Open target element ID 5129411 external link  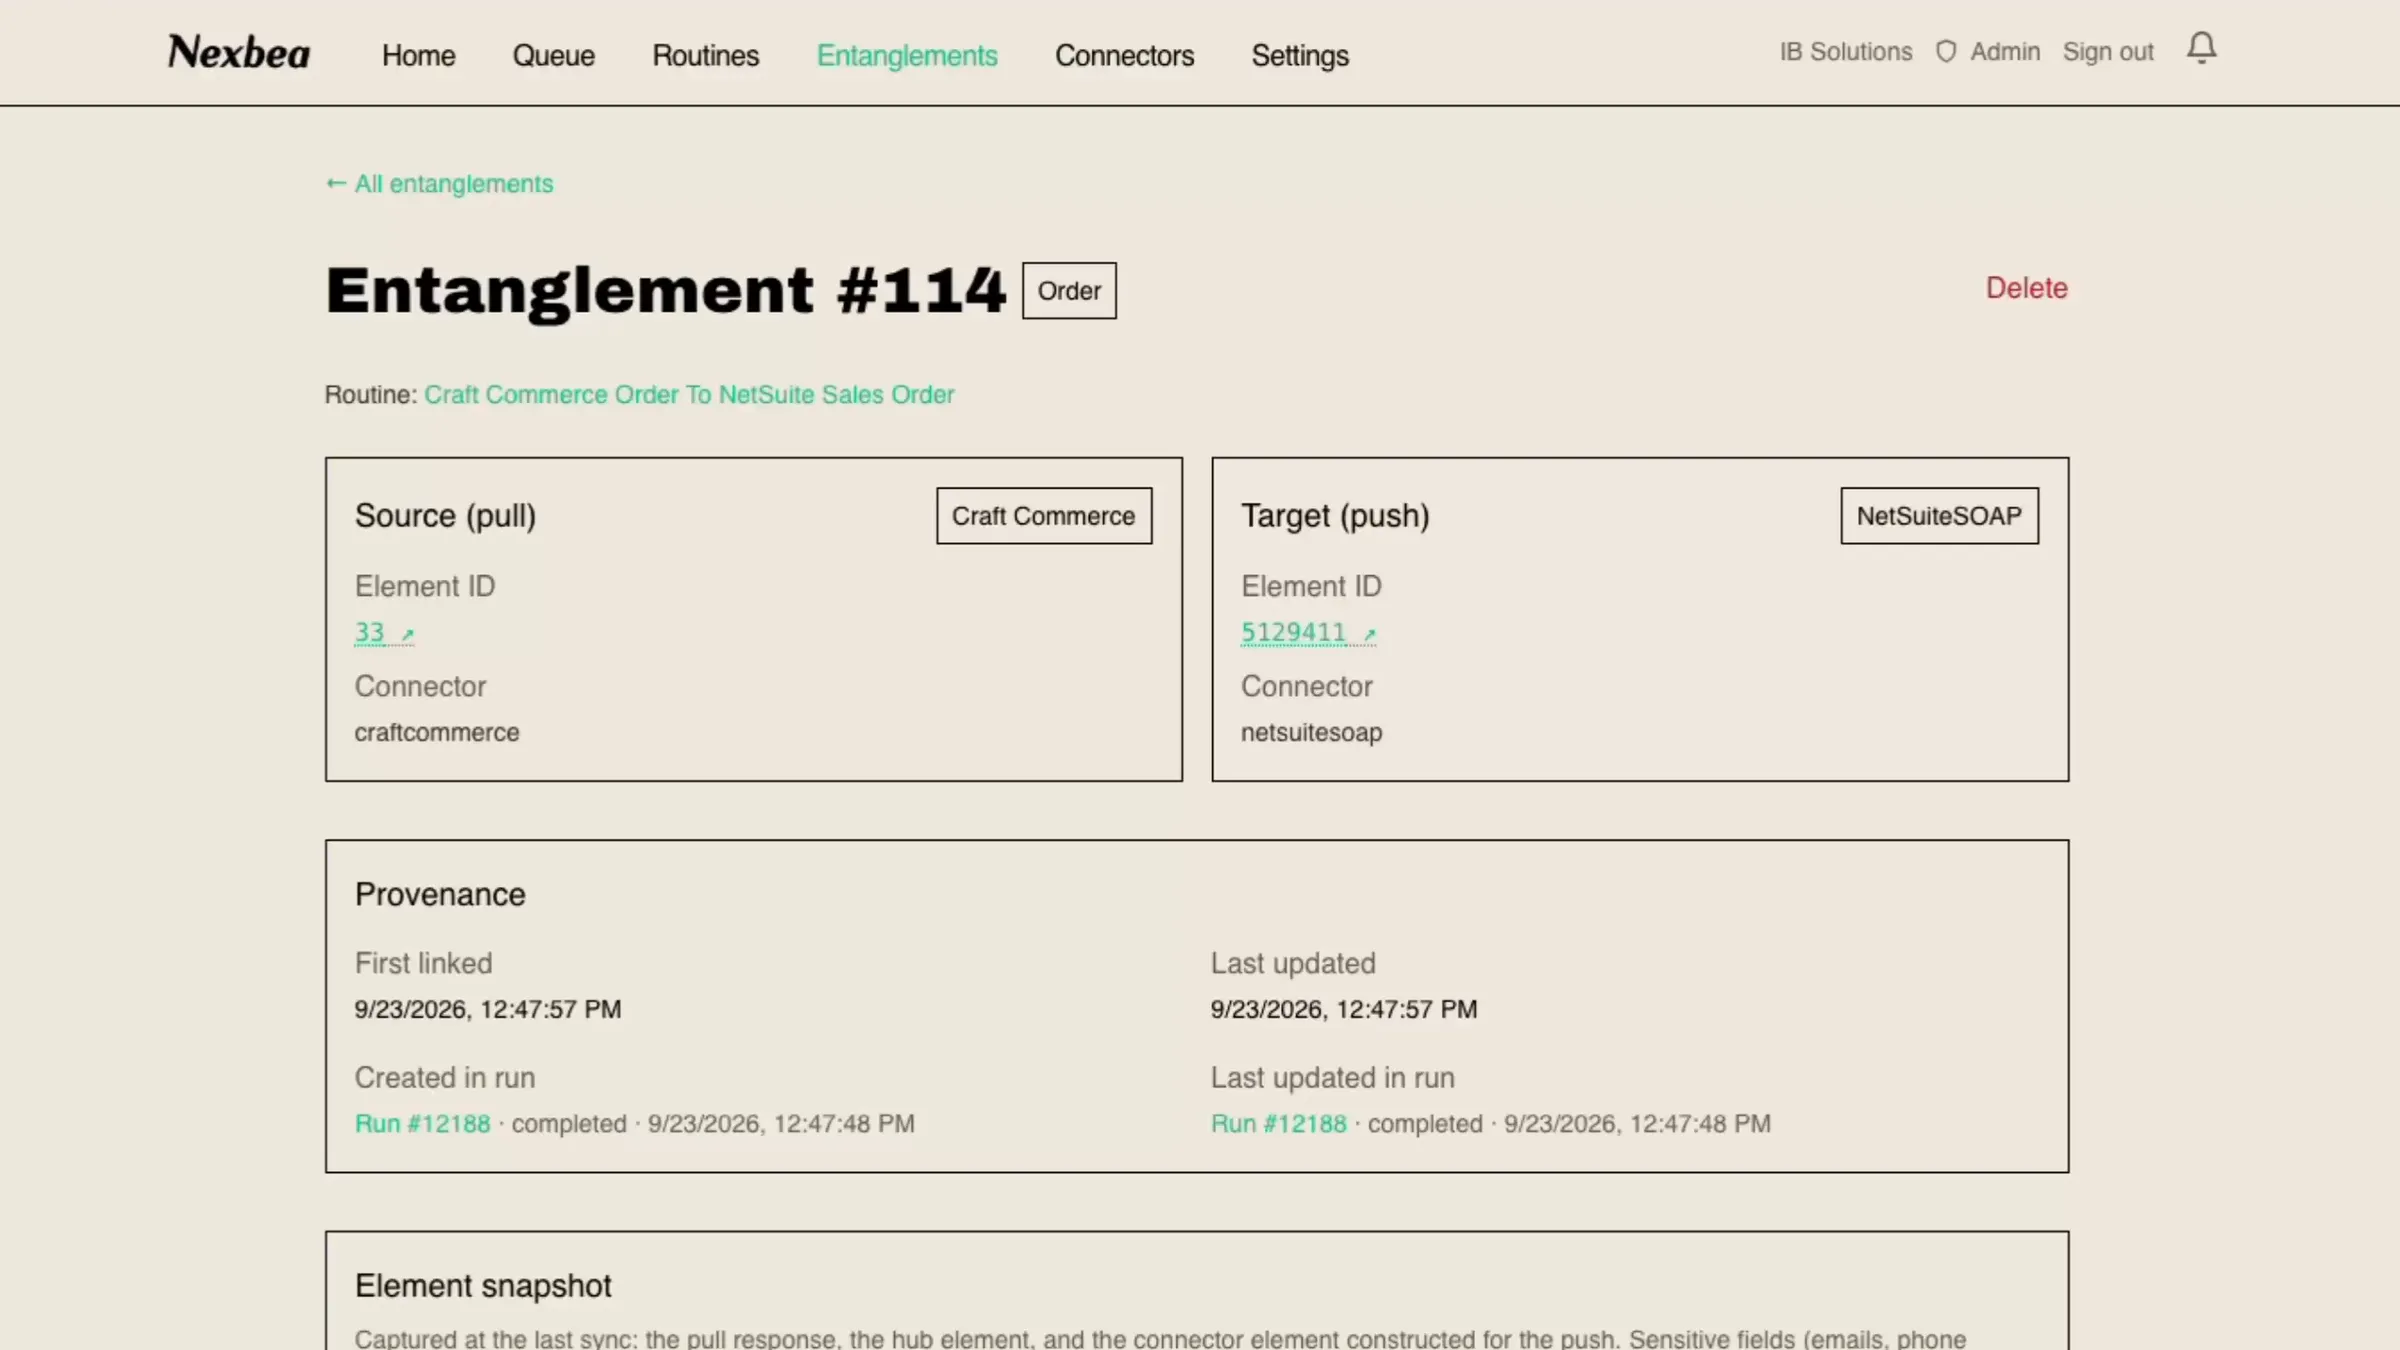click(1308, 633)
